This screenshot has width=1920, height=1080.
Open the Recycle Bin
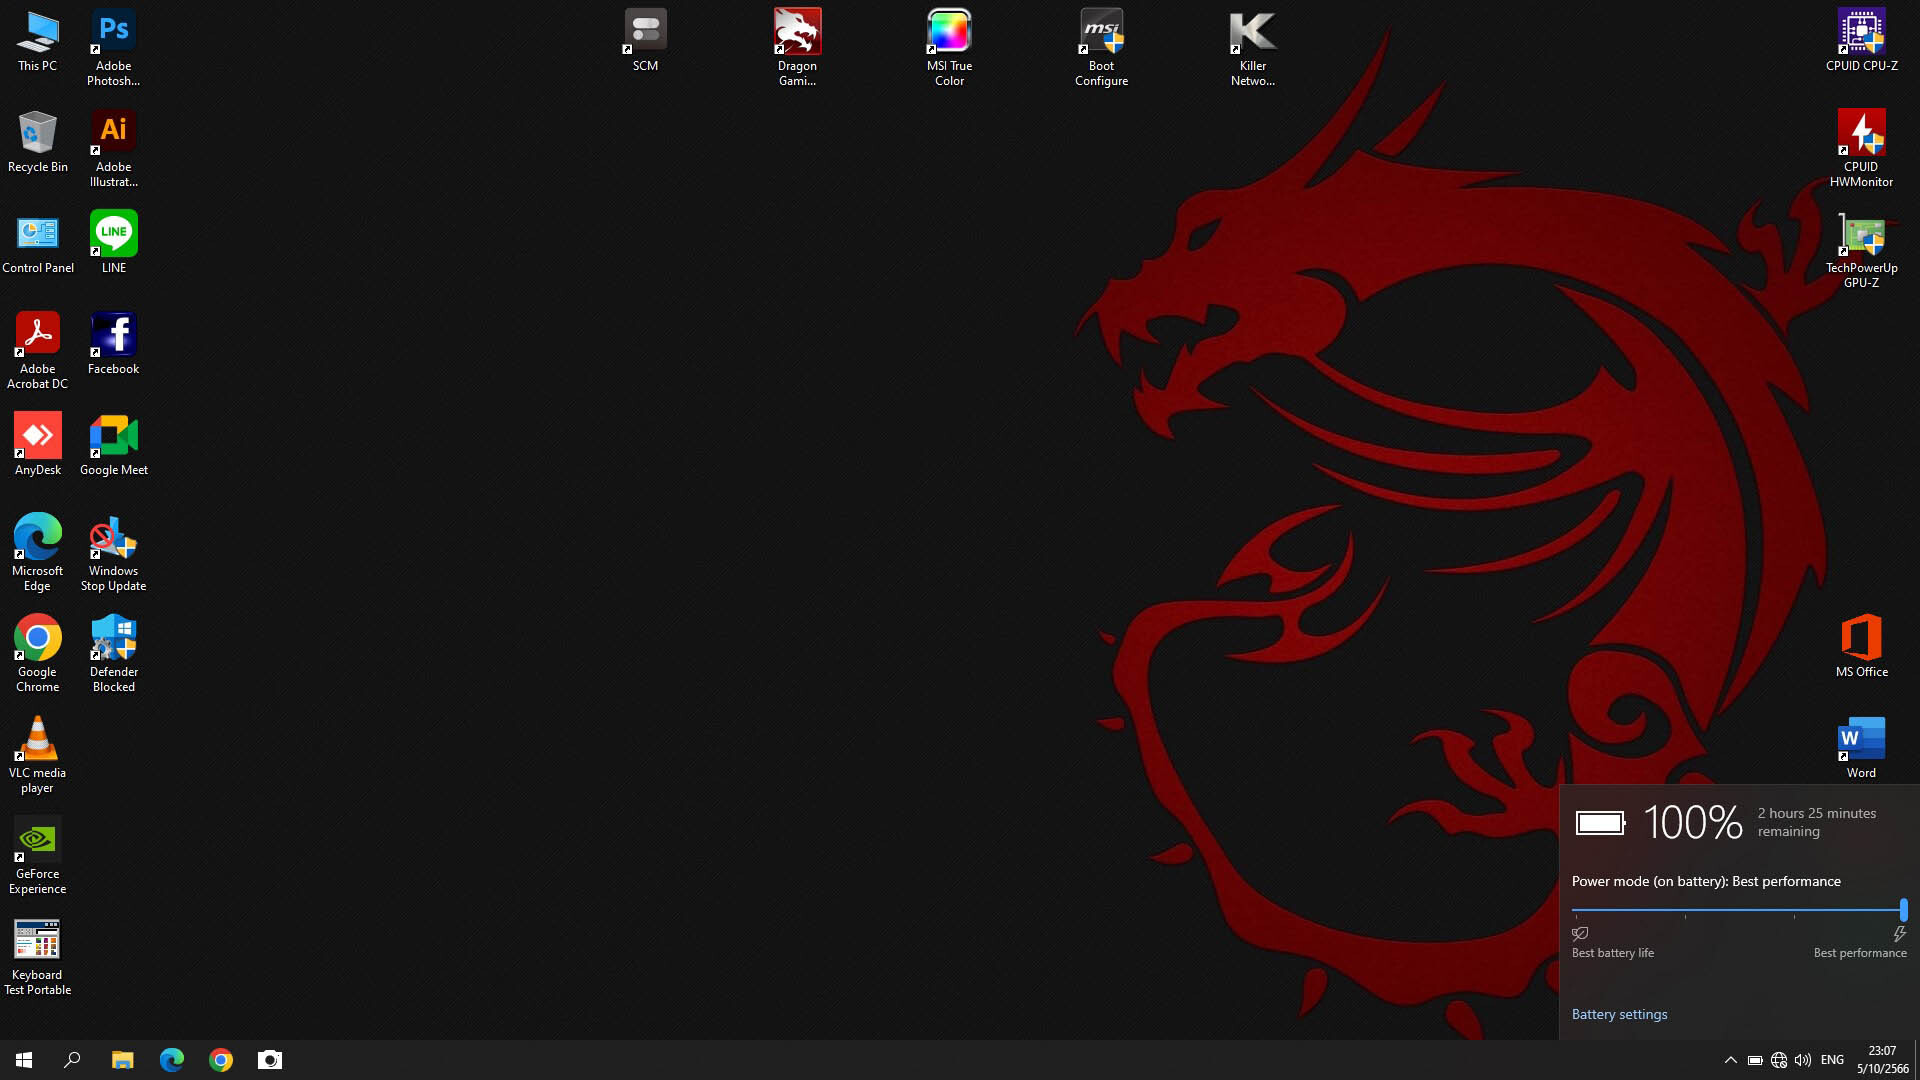37,142
